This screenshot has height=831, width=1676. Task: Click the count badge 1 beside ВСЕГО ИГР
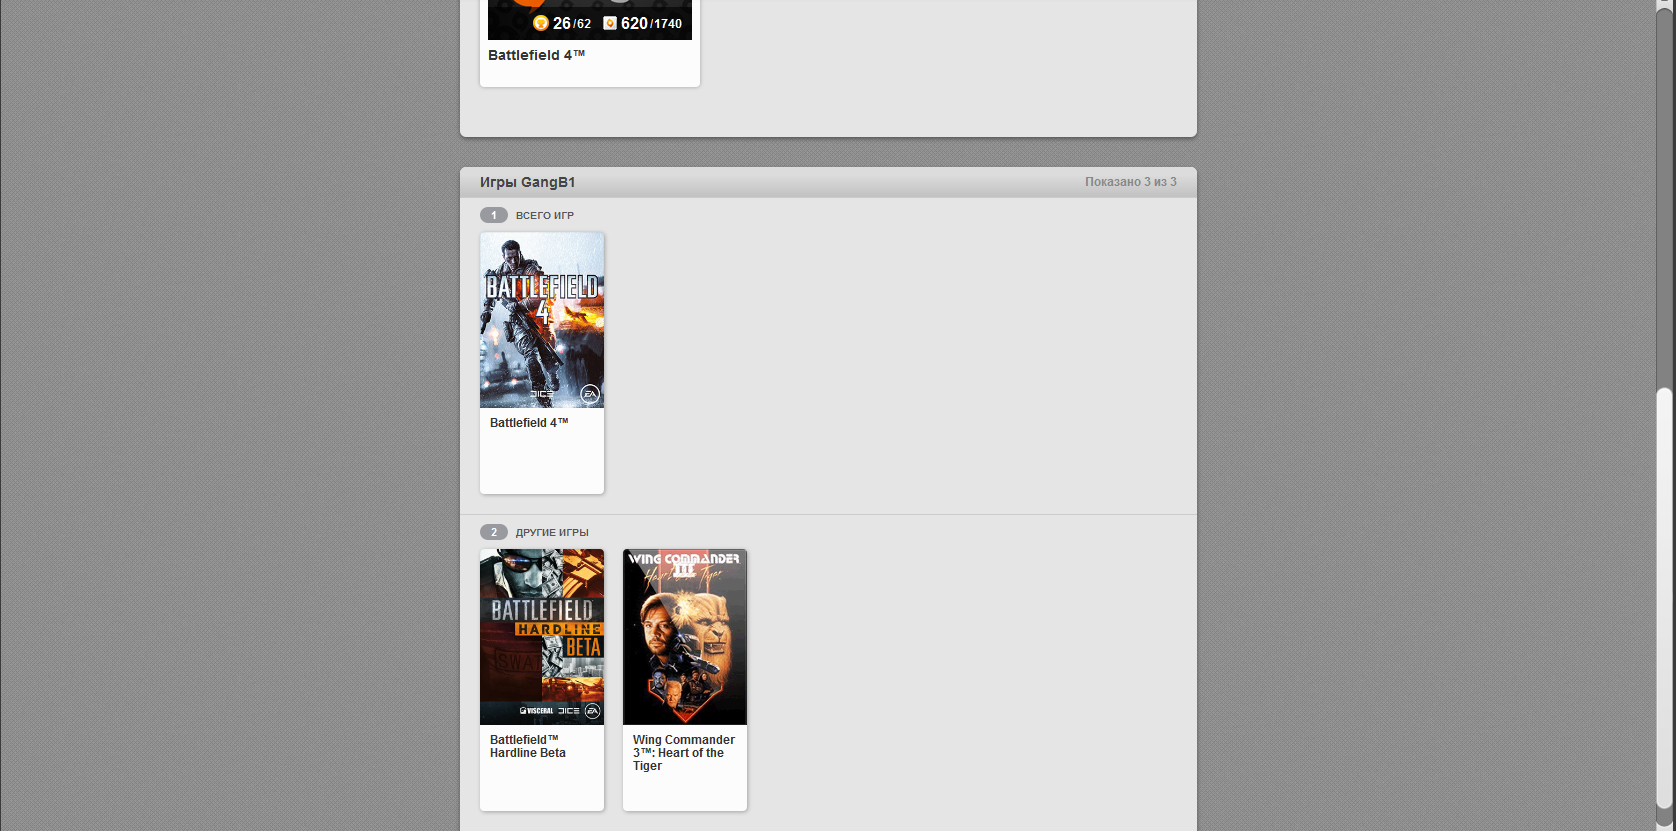coord(494,215)
